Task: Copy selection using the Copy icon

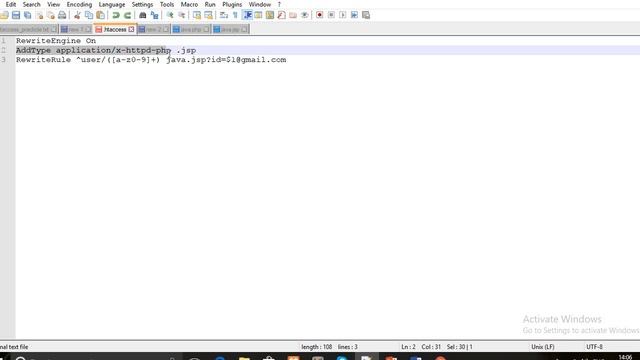Action: click(89, 15)
